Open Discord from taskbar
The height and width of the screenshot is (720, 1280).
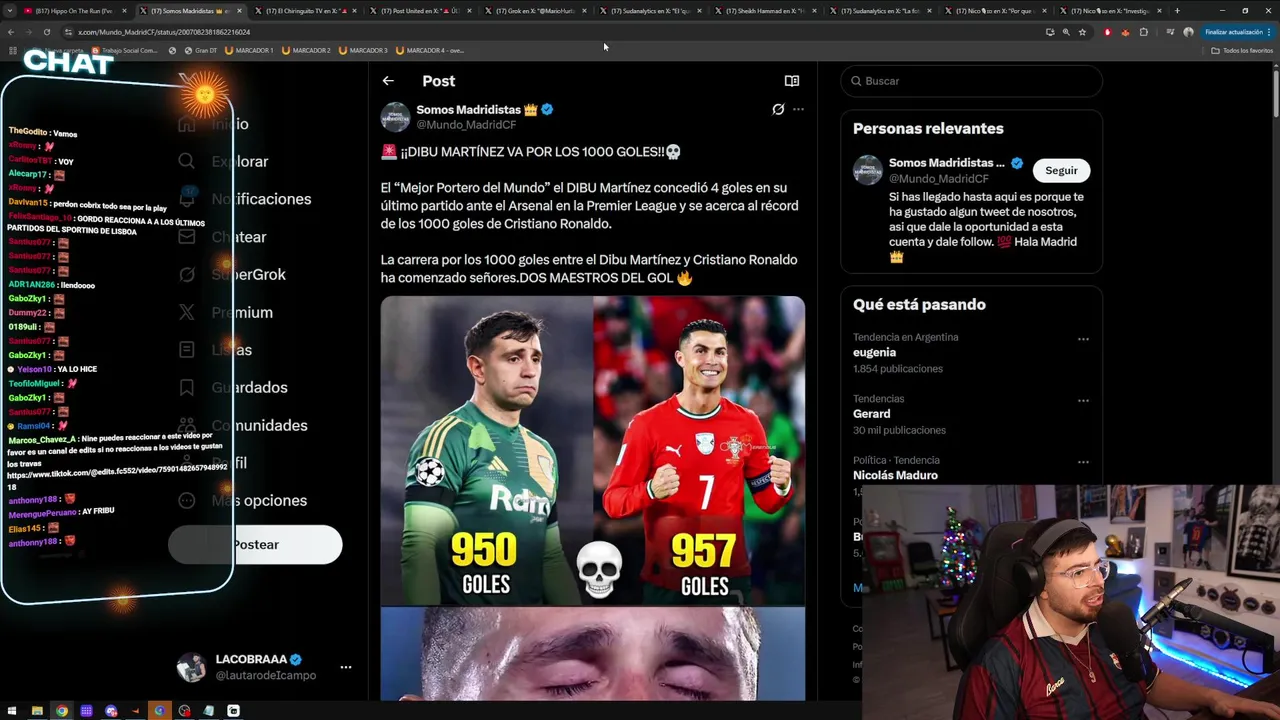(x=111, y=711)
